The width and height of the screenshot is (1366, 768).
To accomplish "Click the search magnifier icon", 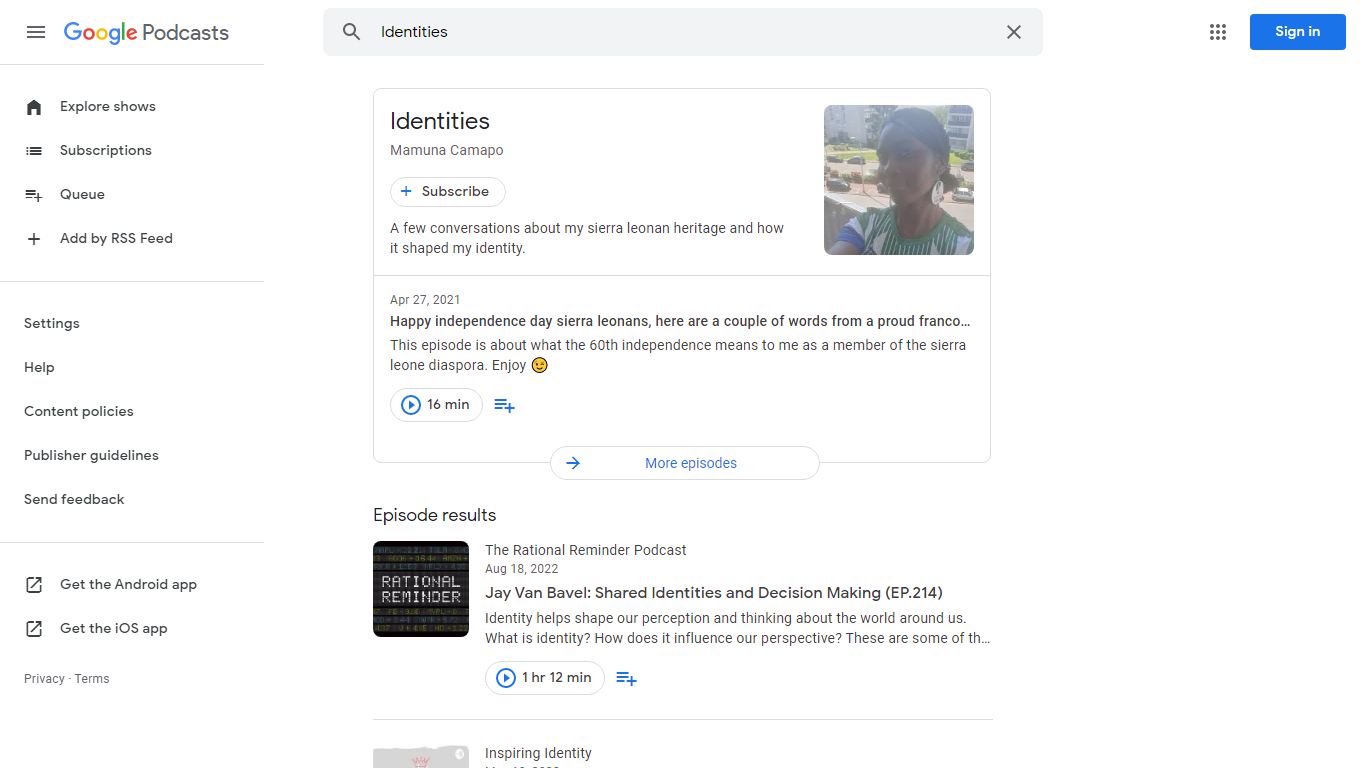I will click(x=351, y=32).
